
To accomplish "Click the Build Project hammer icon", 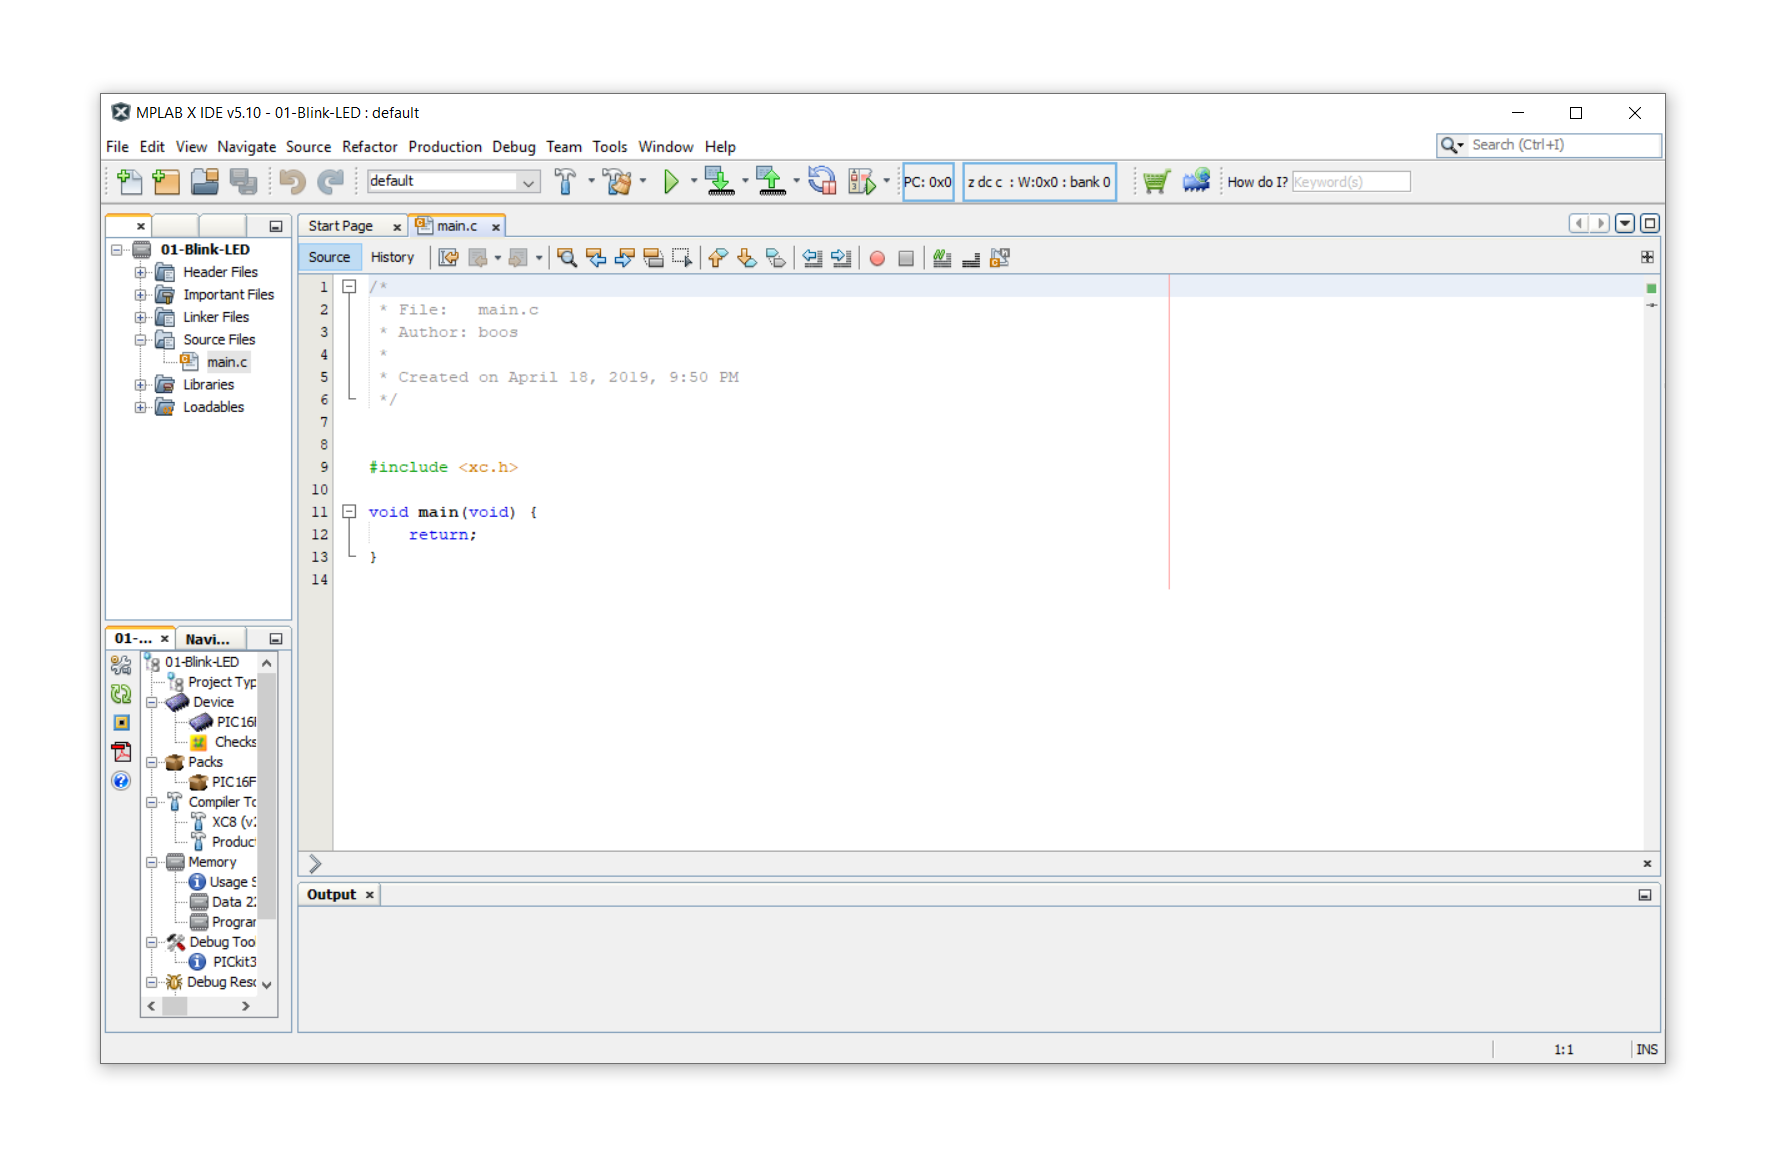I will [x=565, y=181].
